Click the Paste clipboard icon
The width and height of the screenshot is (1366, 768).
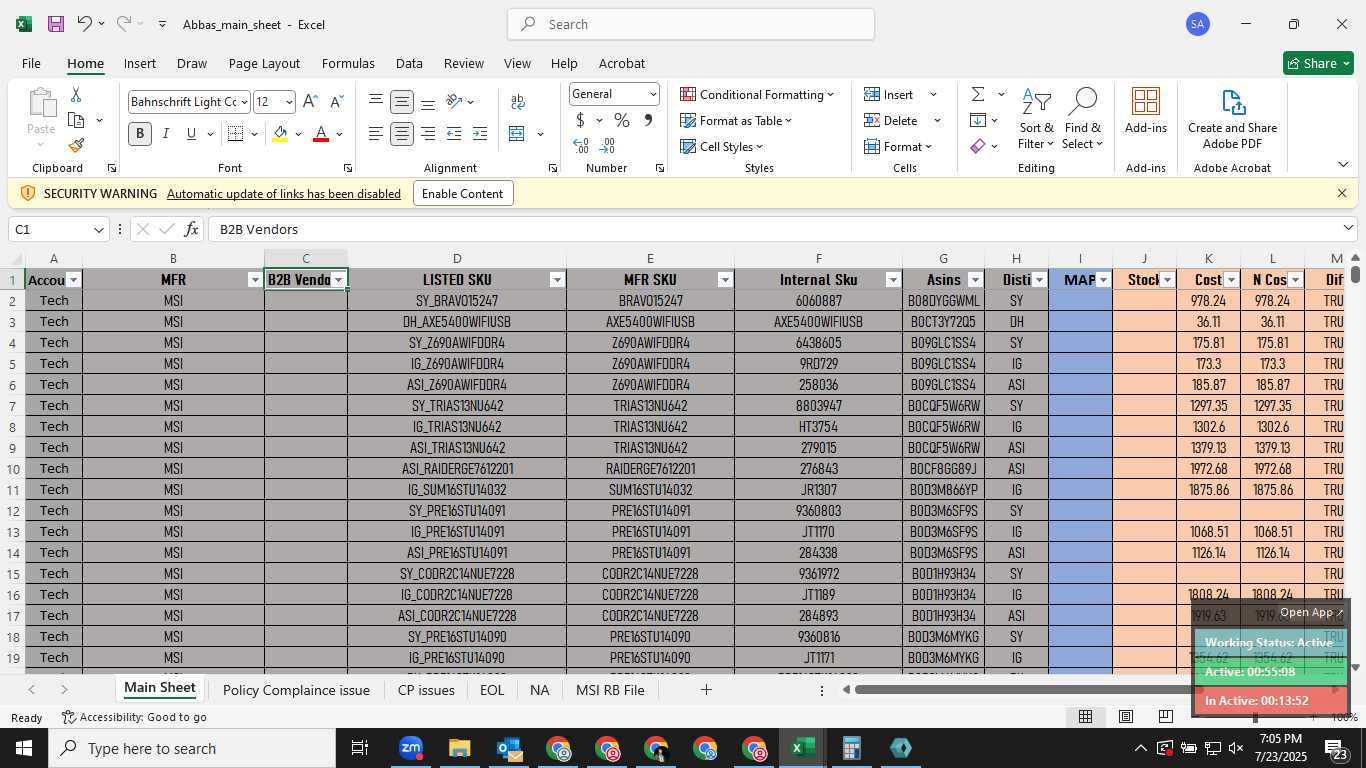41,103
